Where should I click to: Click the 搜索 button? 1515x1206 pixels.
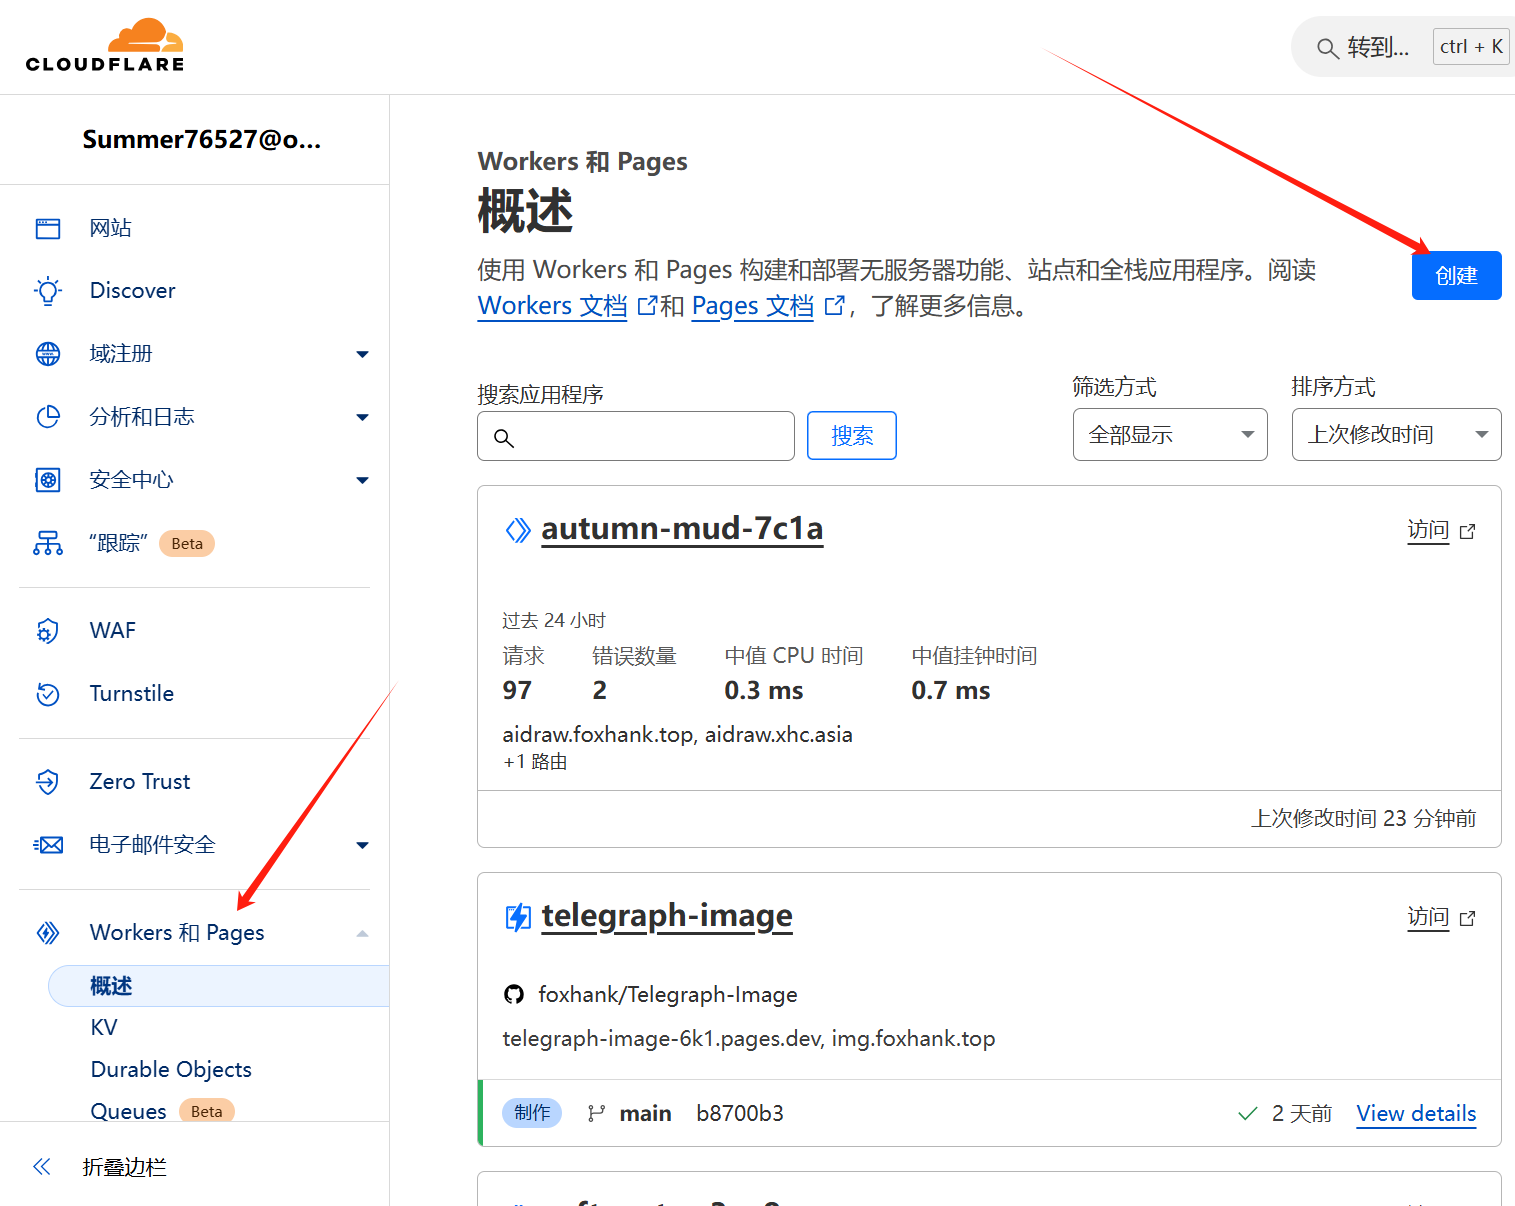(x=852, y=435)
